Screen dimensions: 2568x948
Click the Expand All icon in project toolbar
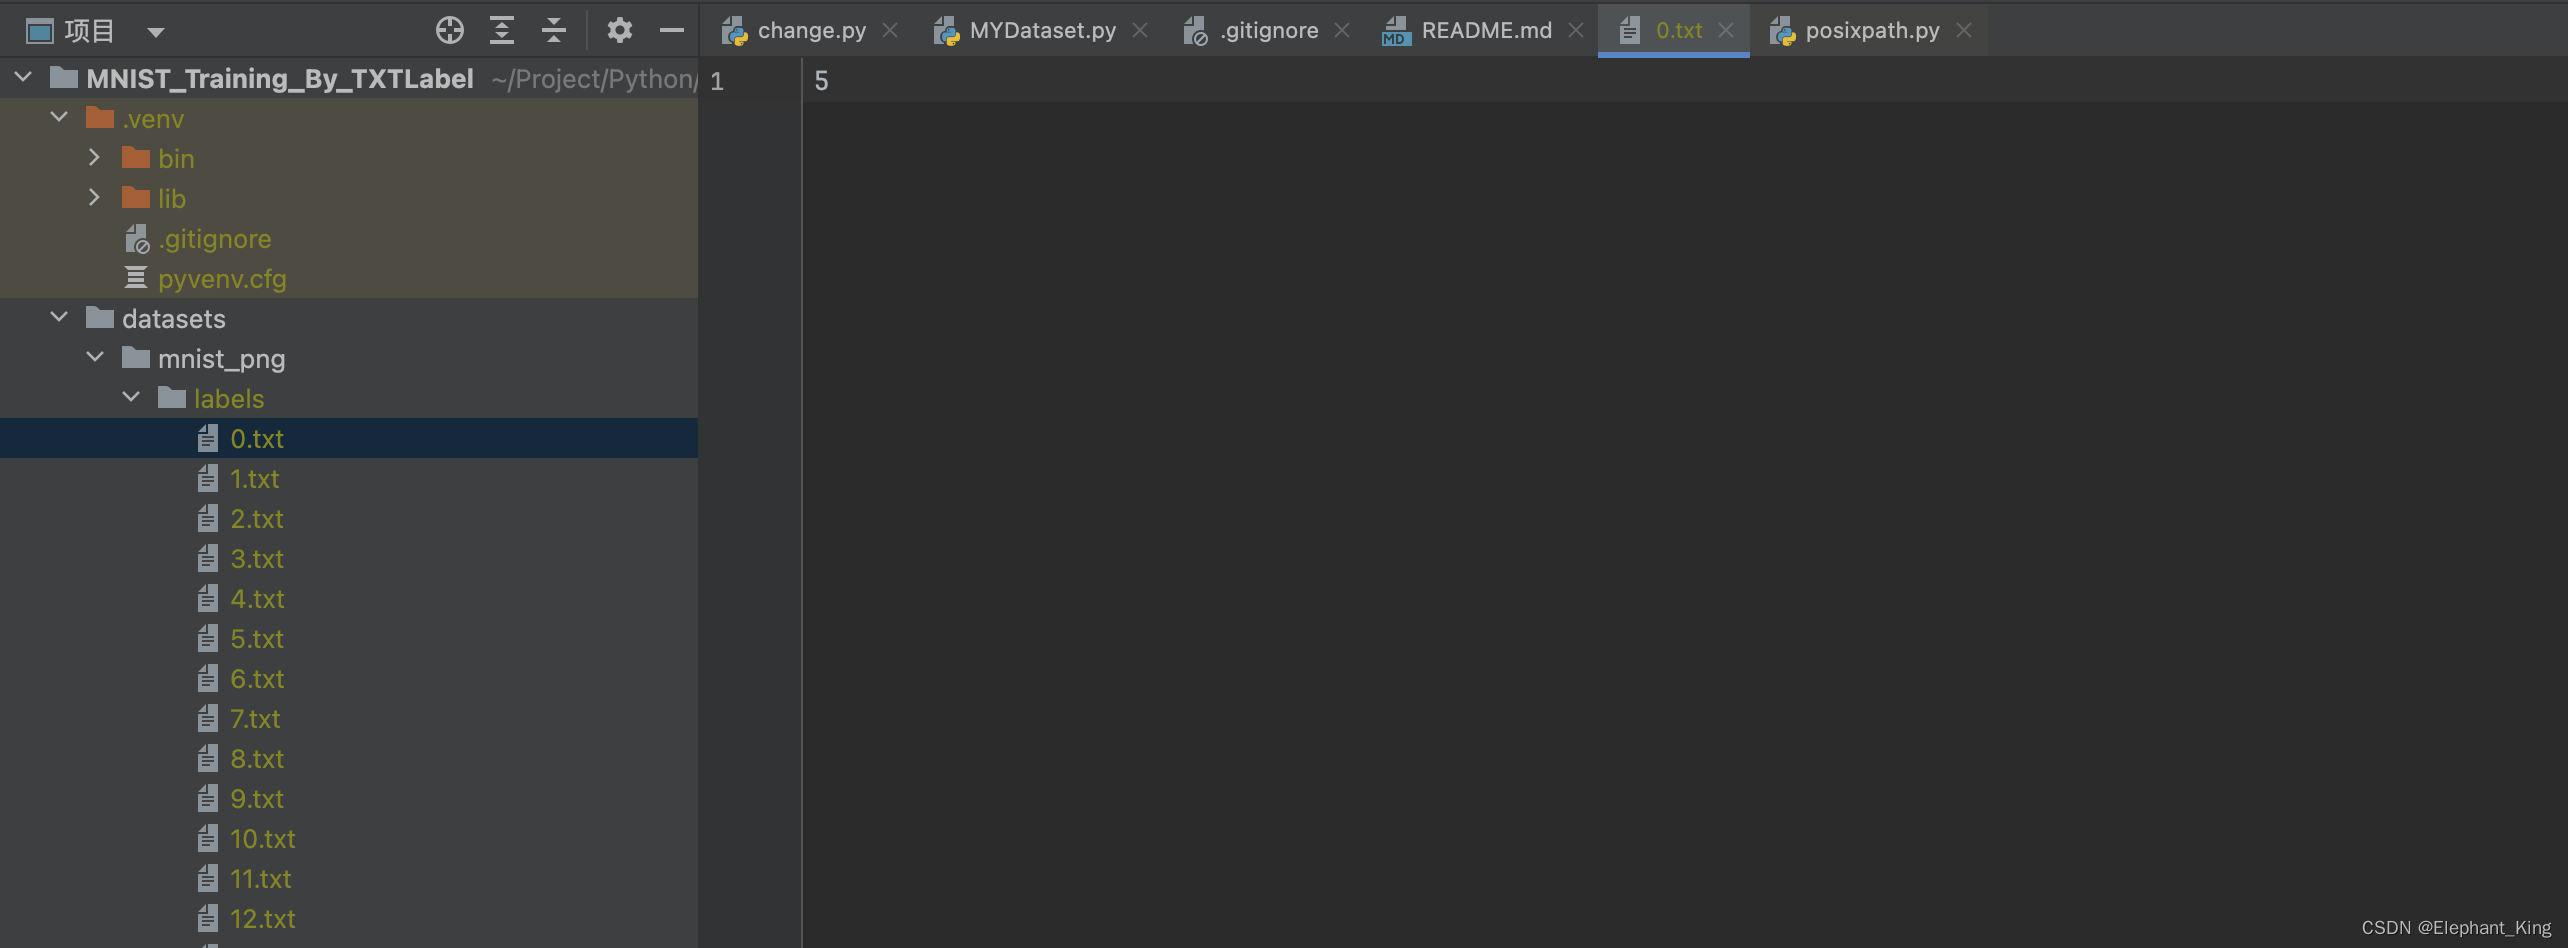pyautogui.click(x=502, y=31)
